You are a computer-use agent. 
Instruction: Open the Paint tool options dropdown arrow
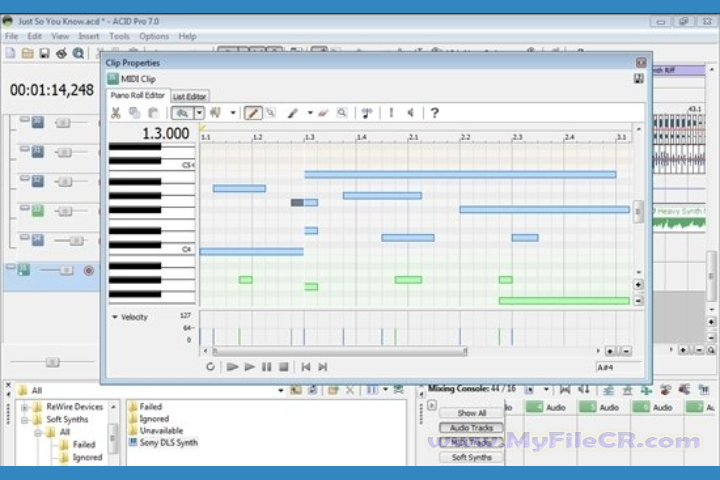click(310, 113)
